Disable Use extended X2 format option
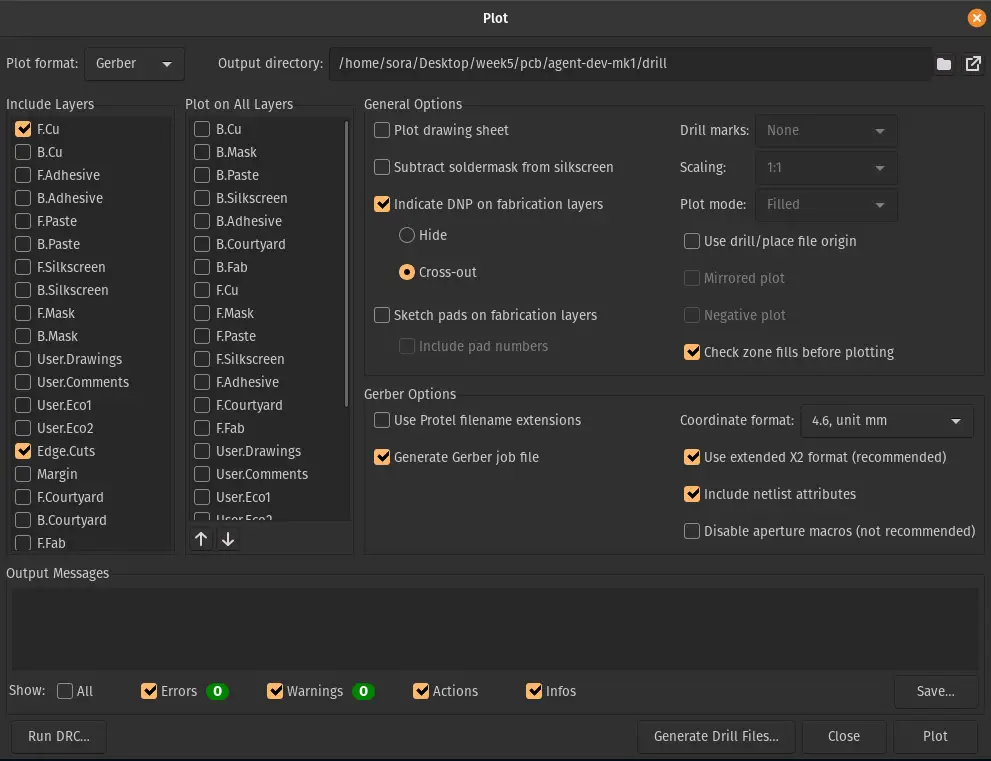Screen dimensions: 991x761 click(x=692, y=457)
